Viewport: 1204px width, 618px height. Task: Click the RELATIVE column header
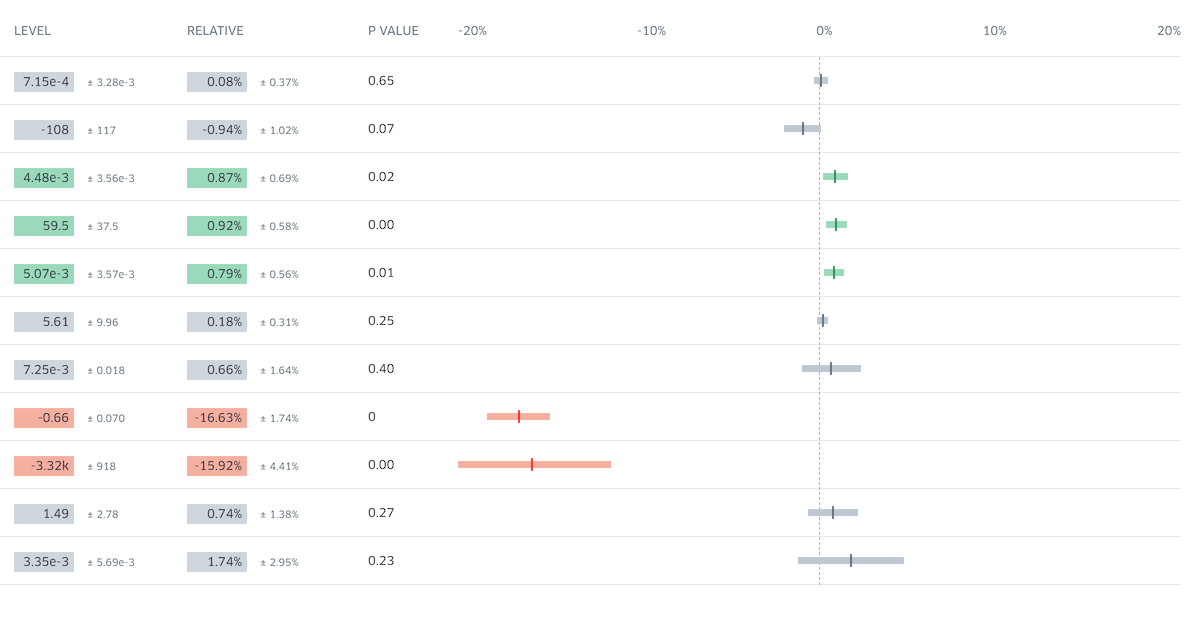(x=215, y=31)
